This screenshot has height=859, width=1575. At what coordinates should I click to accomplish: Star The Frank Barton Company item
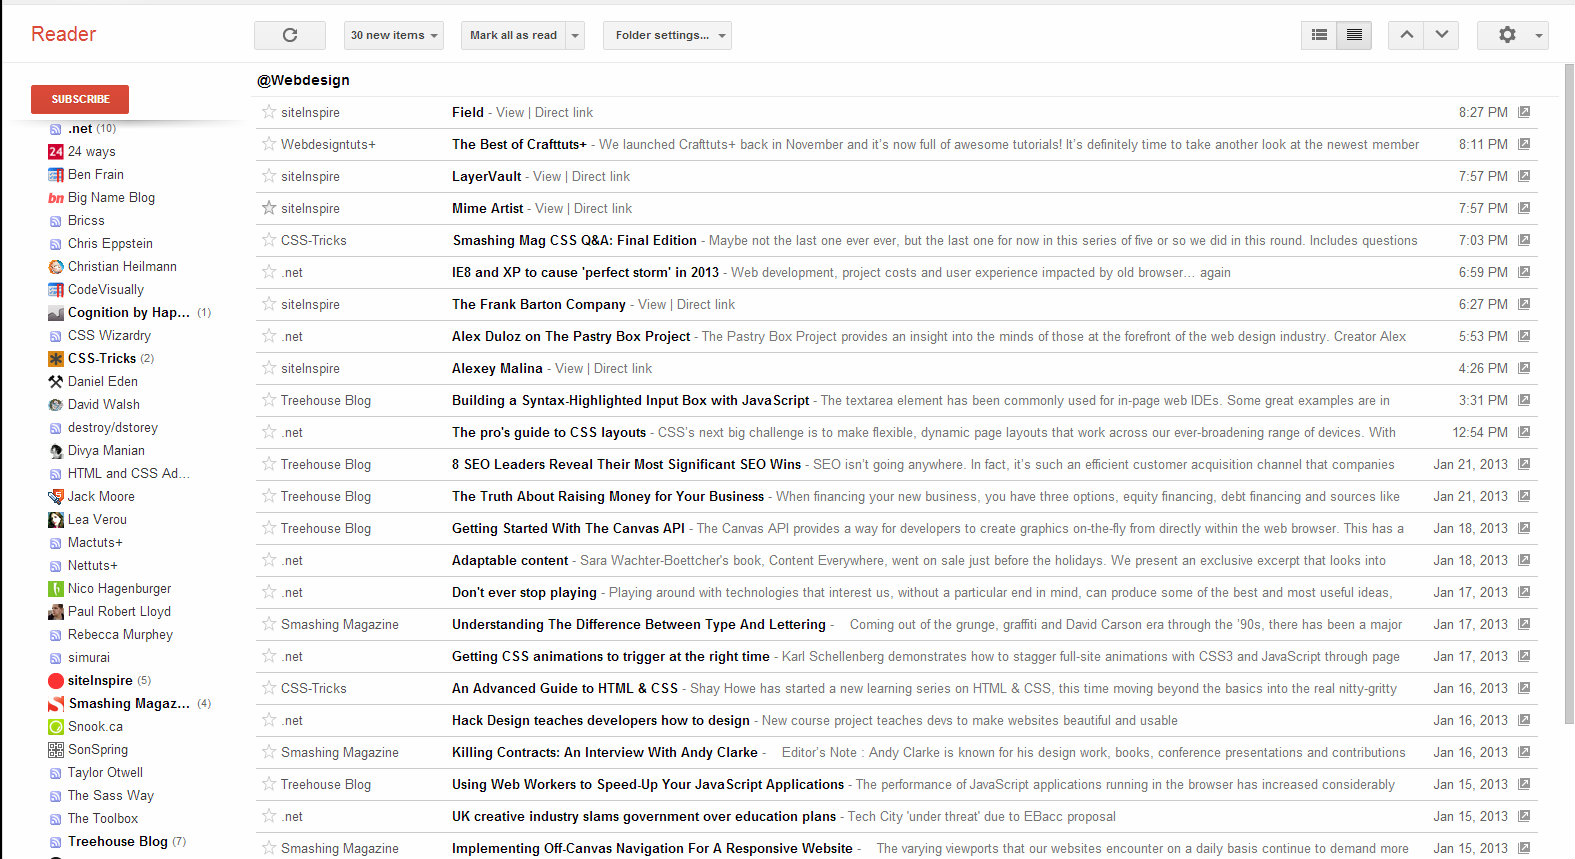tap(269, 304)
